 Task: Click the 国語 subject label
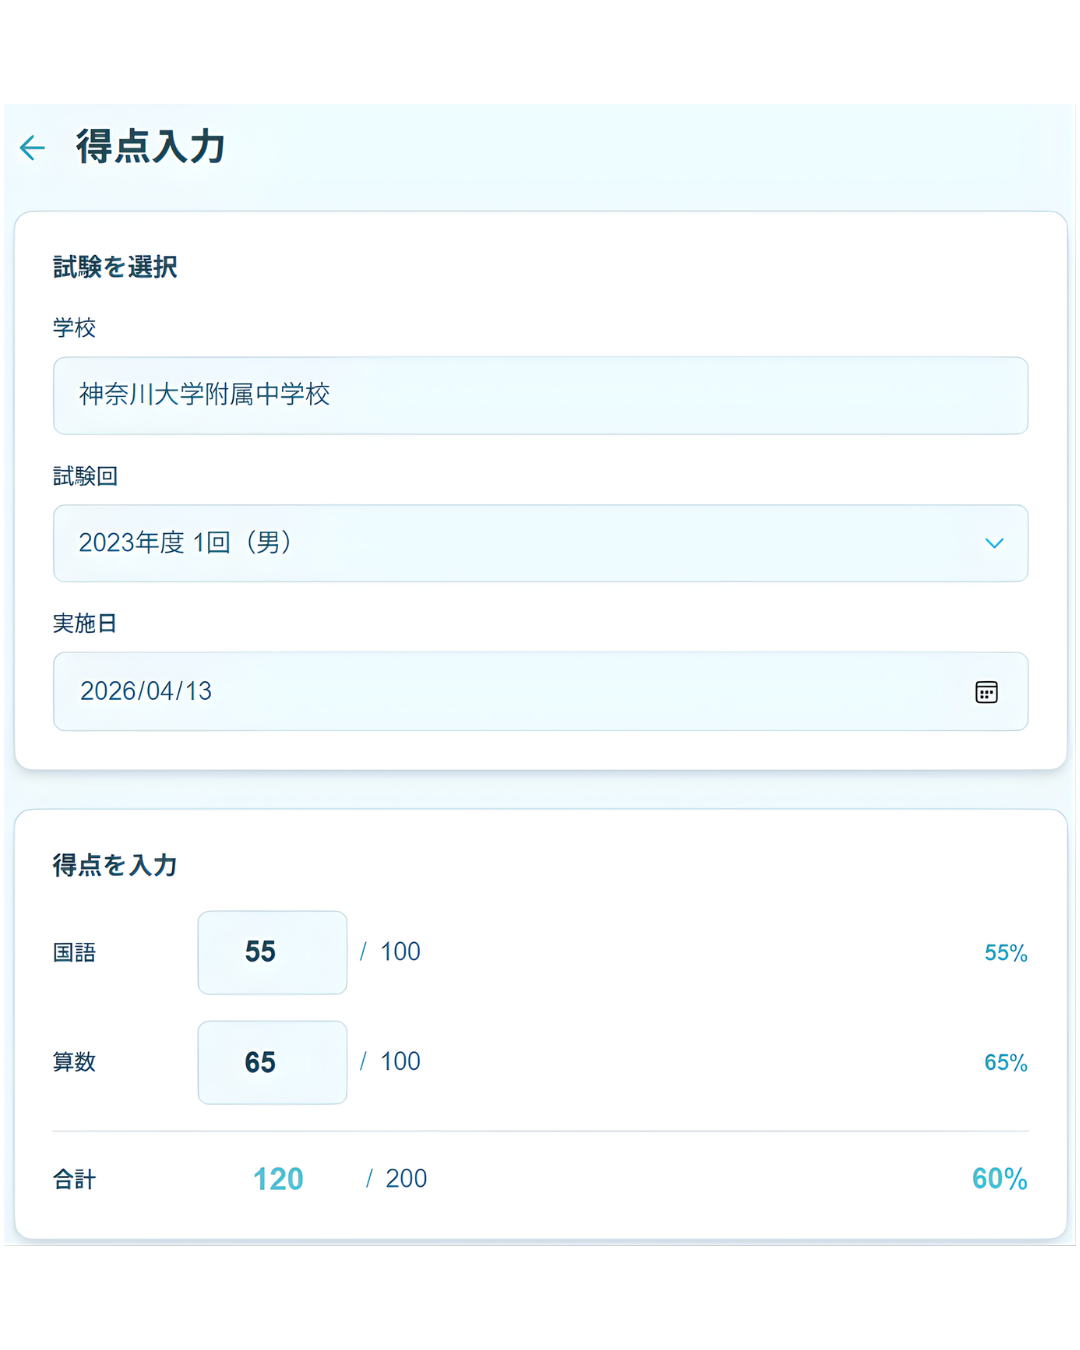74,952
